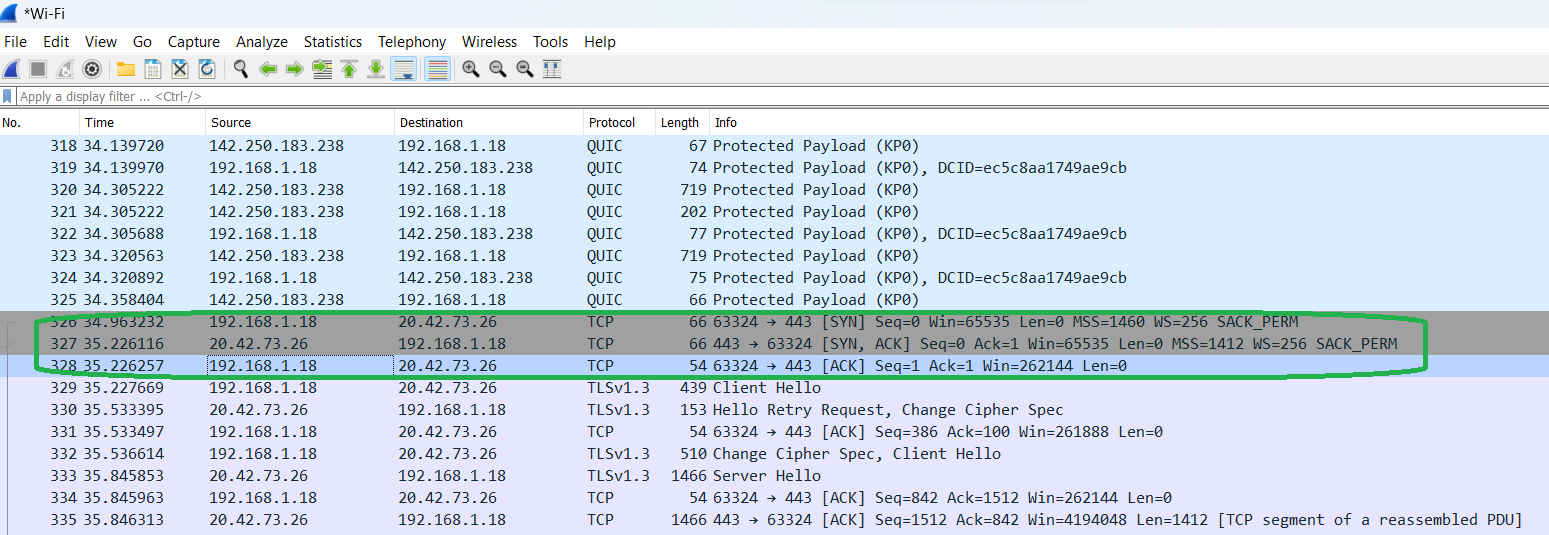
Task: Sort by the Info column header
Action: [x=1128, y=123]
